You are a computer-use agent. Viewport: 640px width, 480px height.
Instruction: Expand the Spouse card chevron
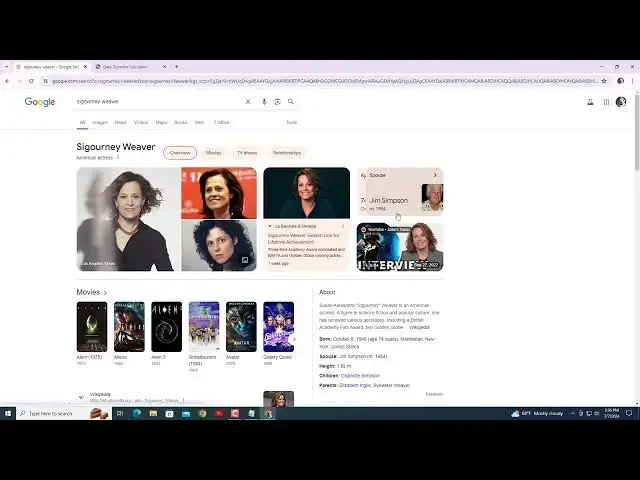435,175
